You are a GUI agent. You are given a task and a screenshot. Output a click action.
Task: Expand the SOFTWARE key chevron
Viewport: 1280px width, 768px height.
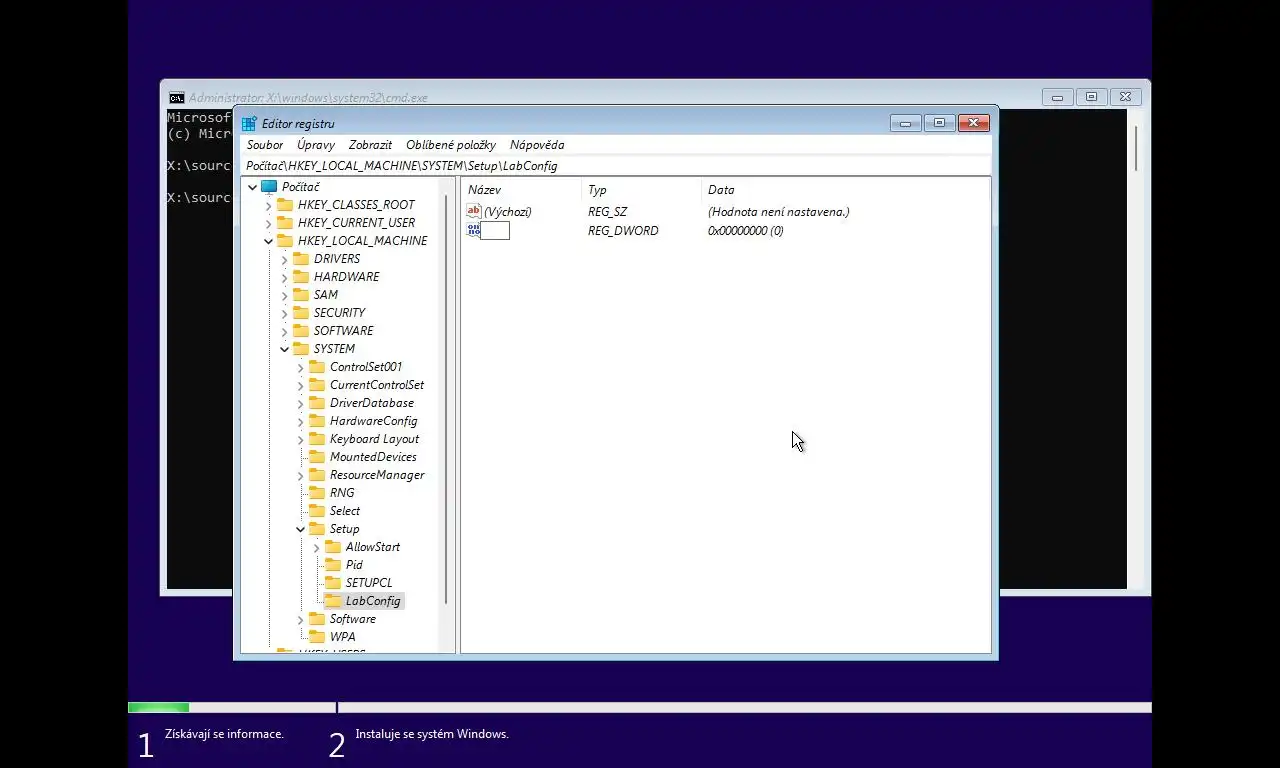point(284,331)
